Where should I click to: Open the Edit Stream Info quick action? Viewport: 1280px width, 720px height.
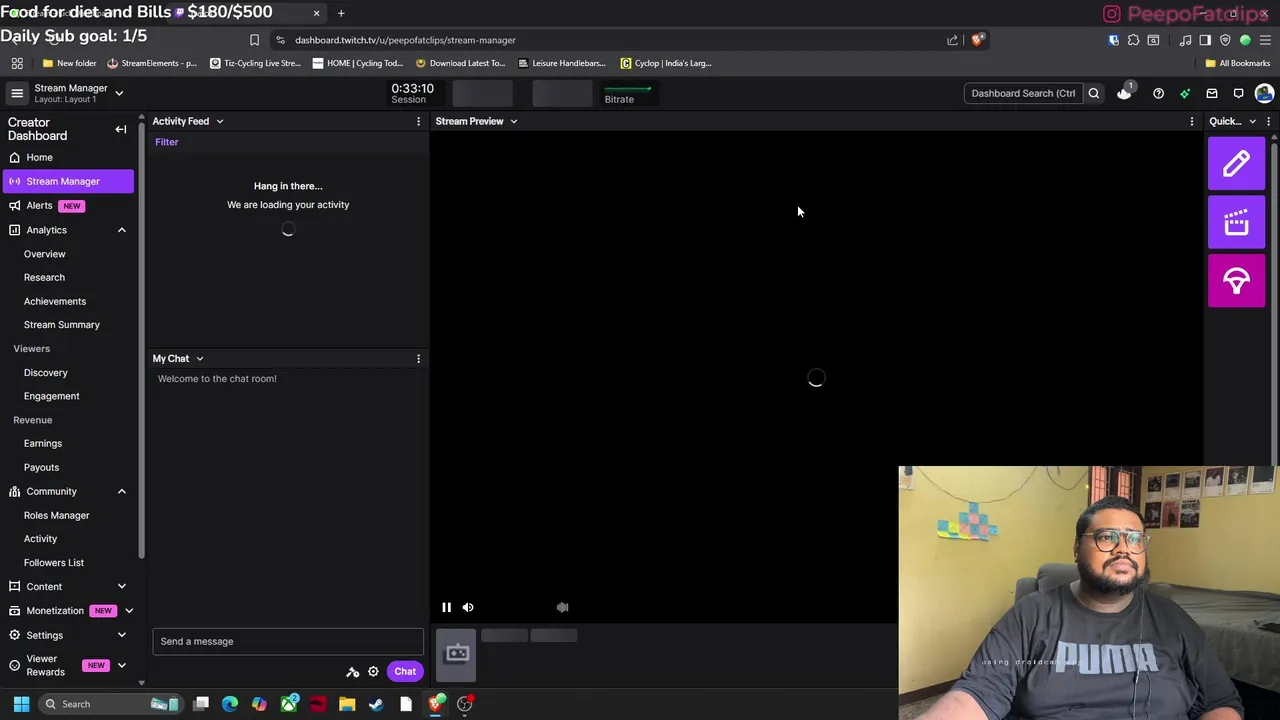[x=1236, y=163]
